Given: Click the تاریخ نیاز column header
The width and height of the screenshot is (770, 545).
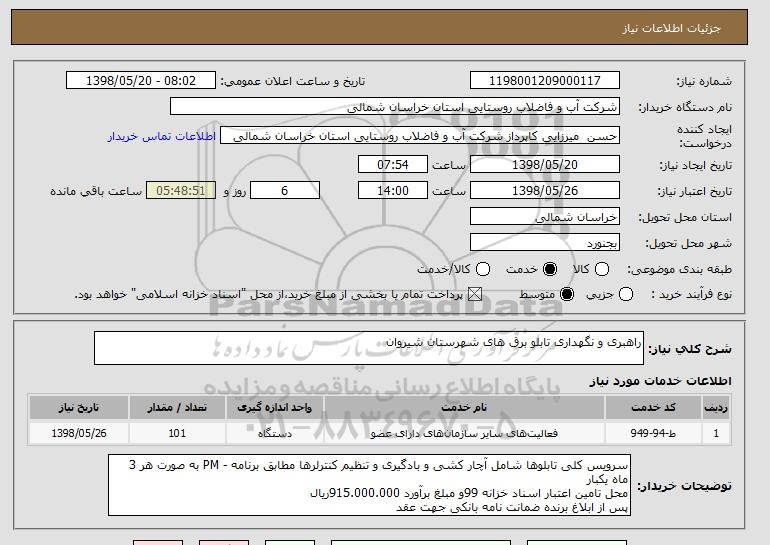Looking at the screenshot, I should 79,407.
